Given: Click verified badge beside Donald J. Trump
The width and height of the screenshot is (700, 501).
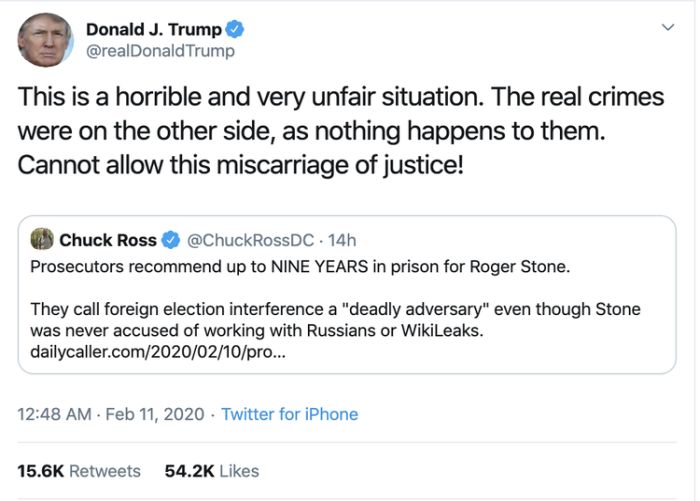Looking at the screenshot, I should click(x=235, y=28).
